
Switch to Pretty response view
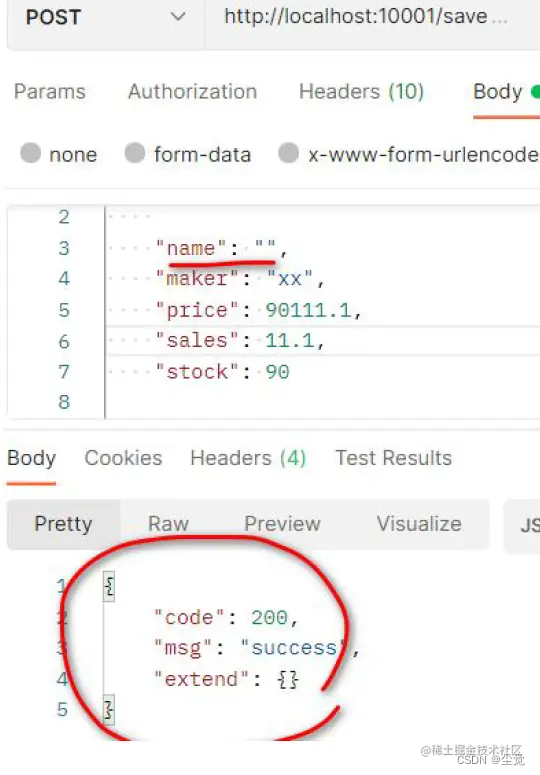[x=63, y=524]
